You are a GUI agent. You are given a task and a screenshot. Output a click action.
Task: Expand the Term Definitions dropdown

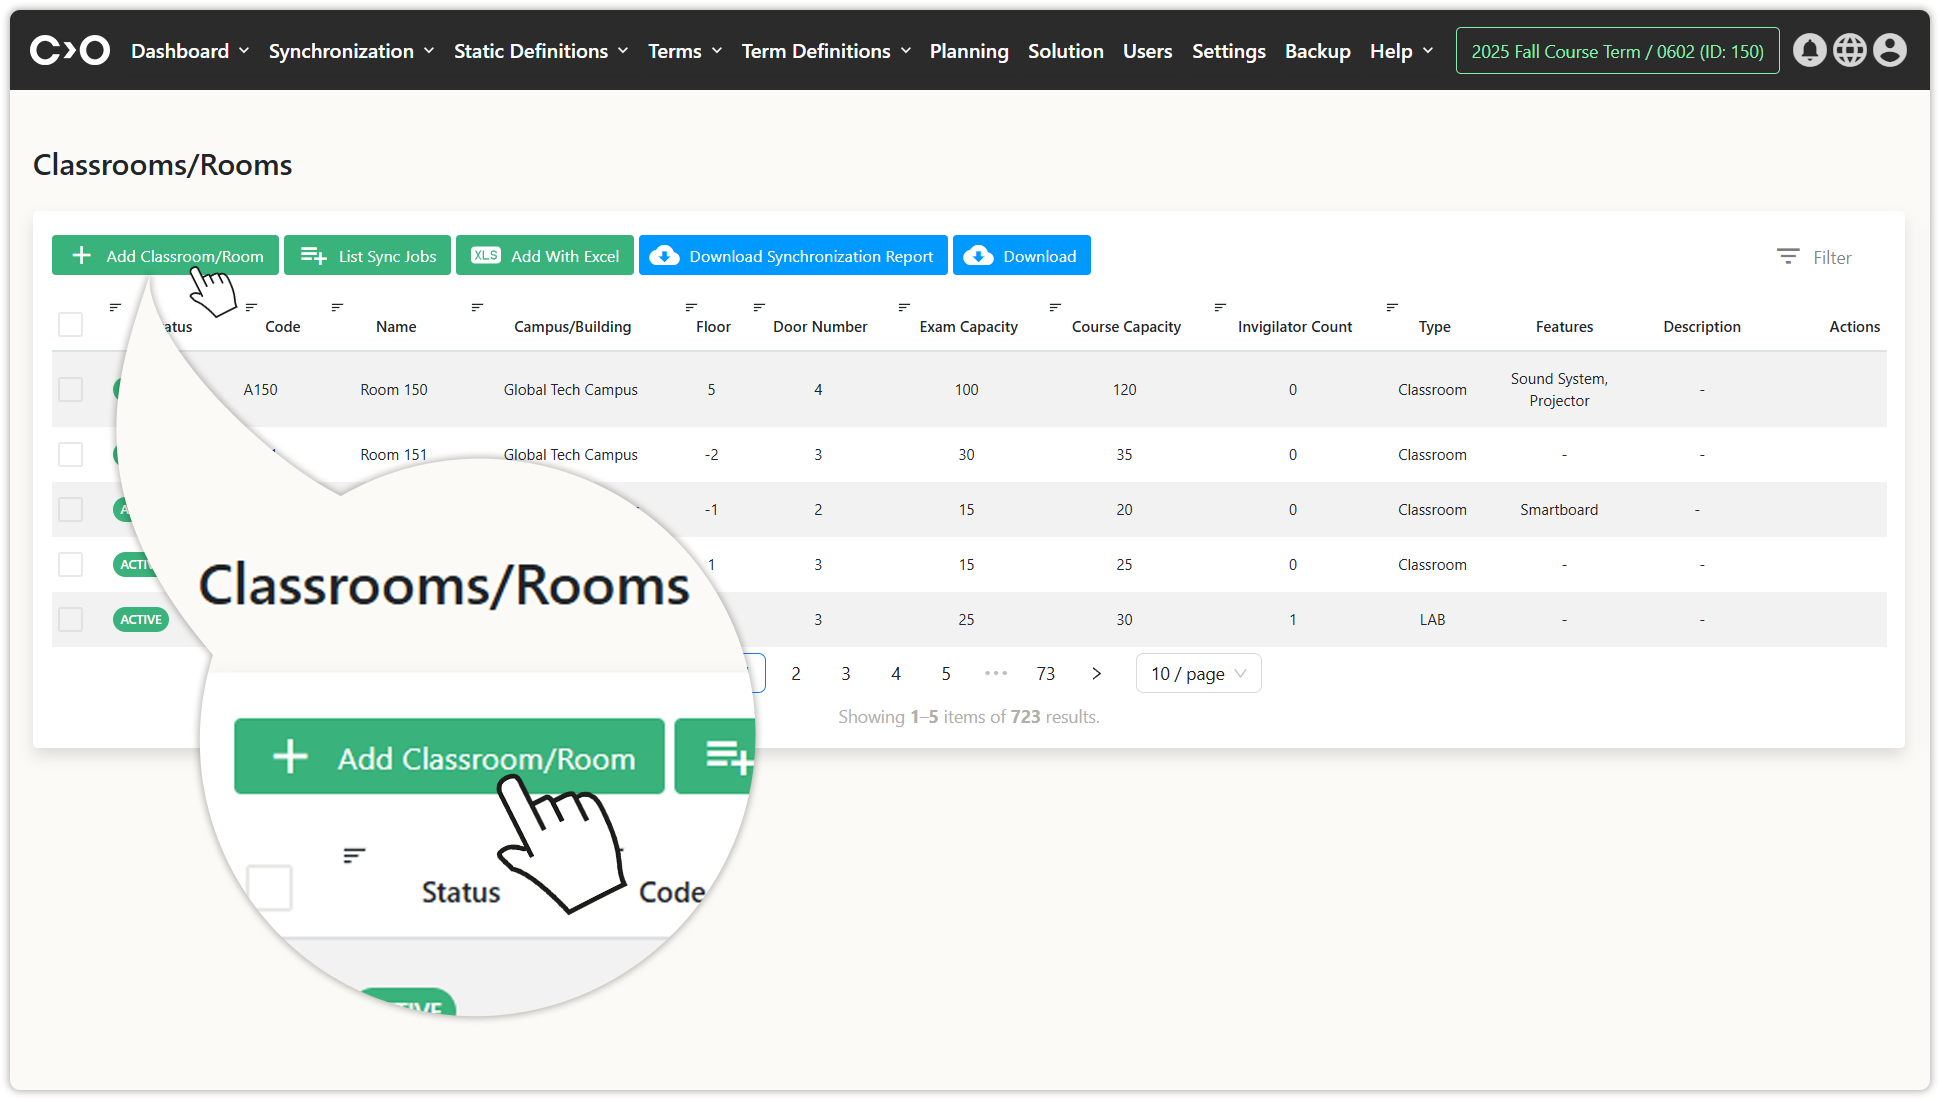click(826, 51)
